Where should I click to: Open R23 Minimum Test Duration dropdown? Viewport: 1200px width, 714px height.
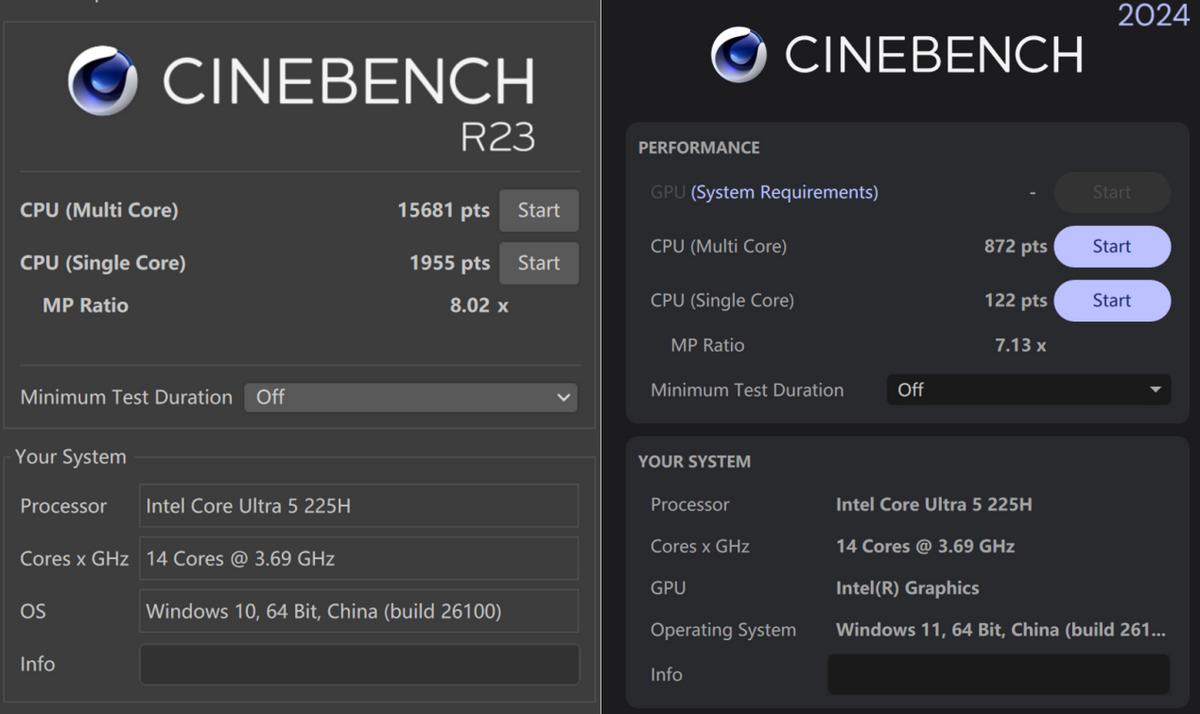(411, 397)
